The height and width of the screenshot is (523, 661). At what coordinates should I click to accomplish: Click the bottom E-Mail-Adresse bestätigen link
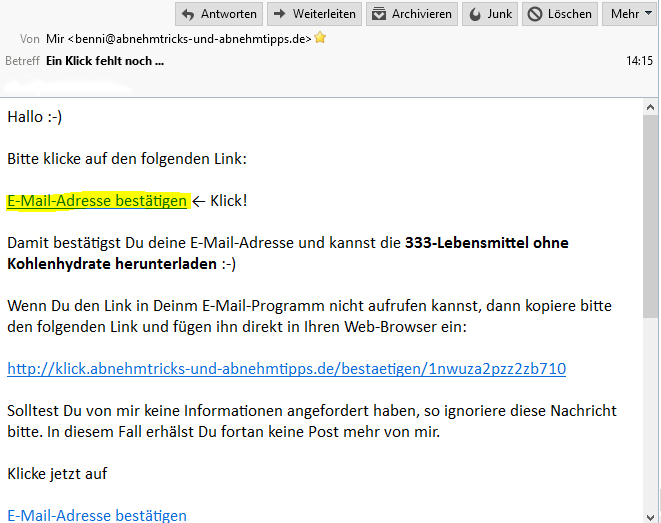point(97,515)
